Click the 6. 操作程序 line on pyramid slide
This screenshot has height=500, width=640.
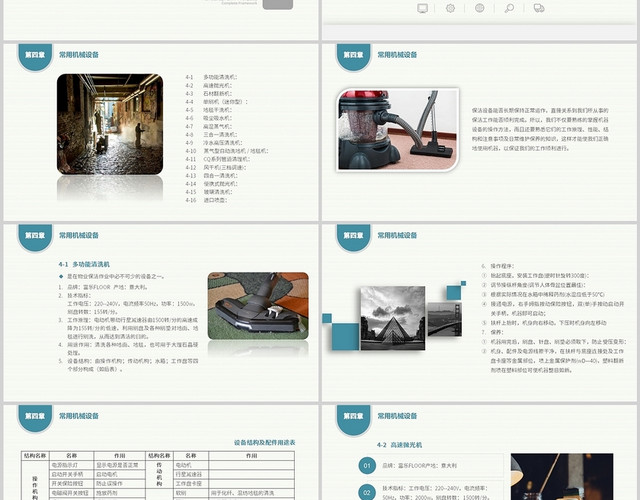coord(498,266)
